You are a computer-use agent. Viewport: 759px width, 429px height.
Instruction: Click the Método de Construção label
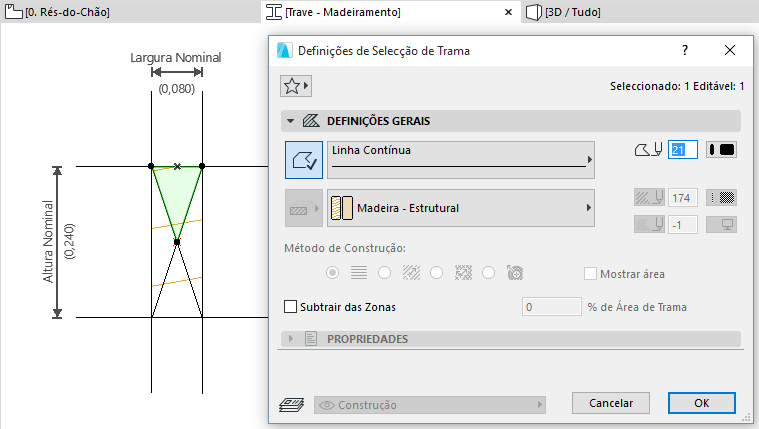[x=345, y=248]
